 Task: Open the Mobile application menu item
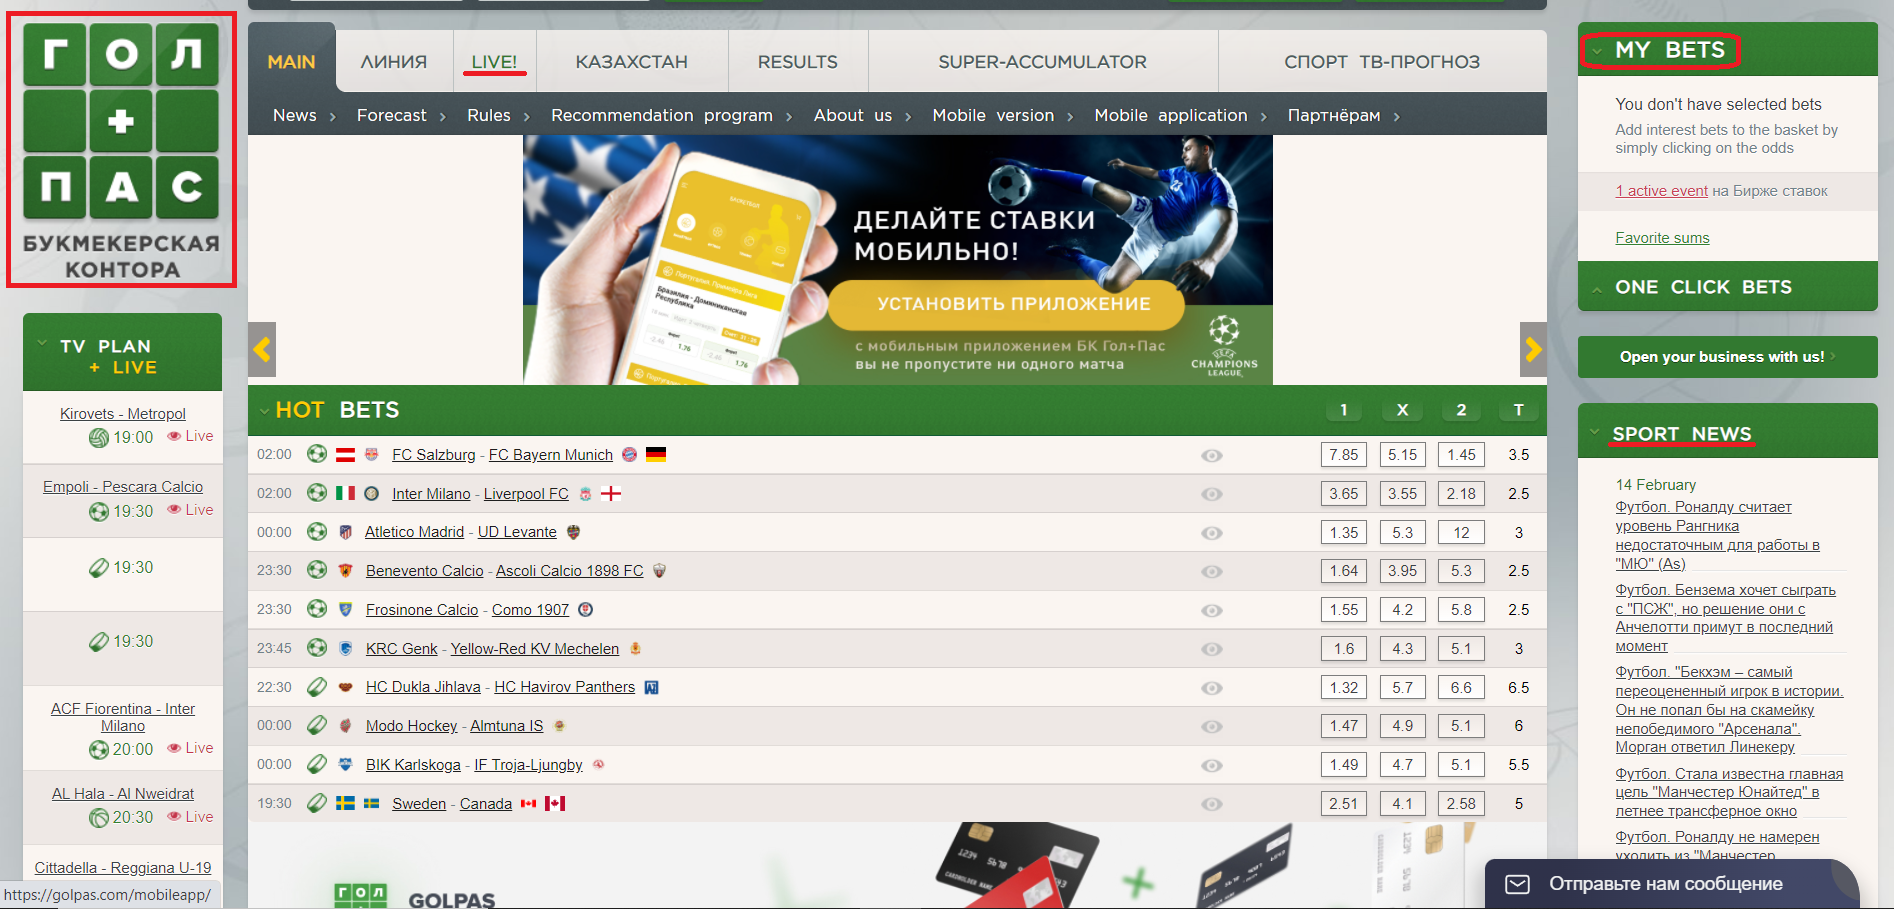[x=1171, y=116]
